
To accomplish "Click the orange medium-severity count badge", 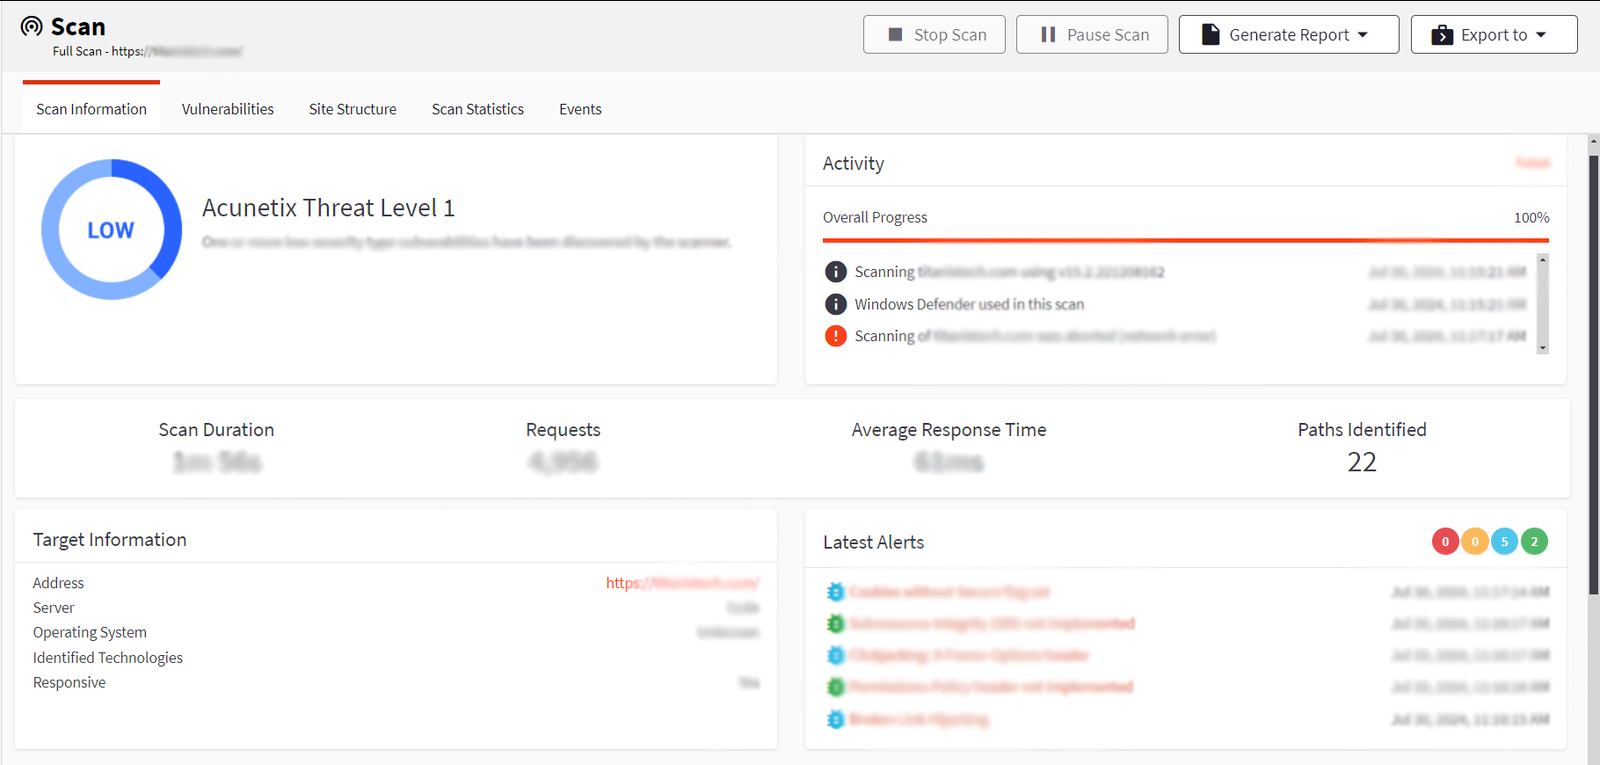I will tap(1475, 542).
